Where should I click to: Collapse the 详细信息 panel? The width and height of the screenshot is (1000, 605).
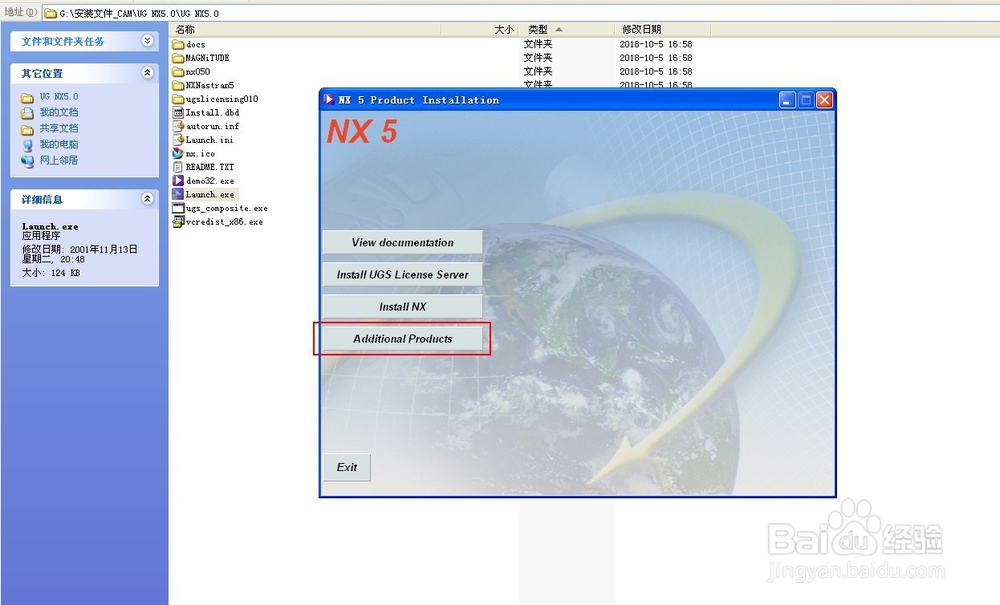(x=147, y=199)
